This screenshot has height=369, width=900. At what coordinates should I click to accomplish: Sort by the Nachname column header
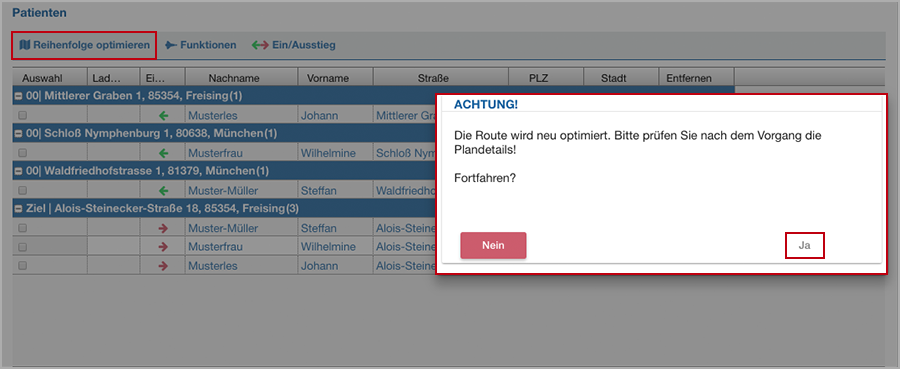point(242,78)
